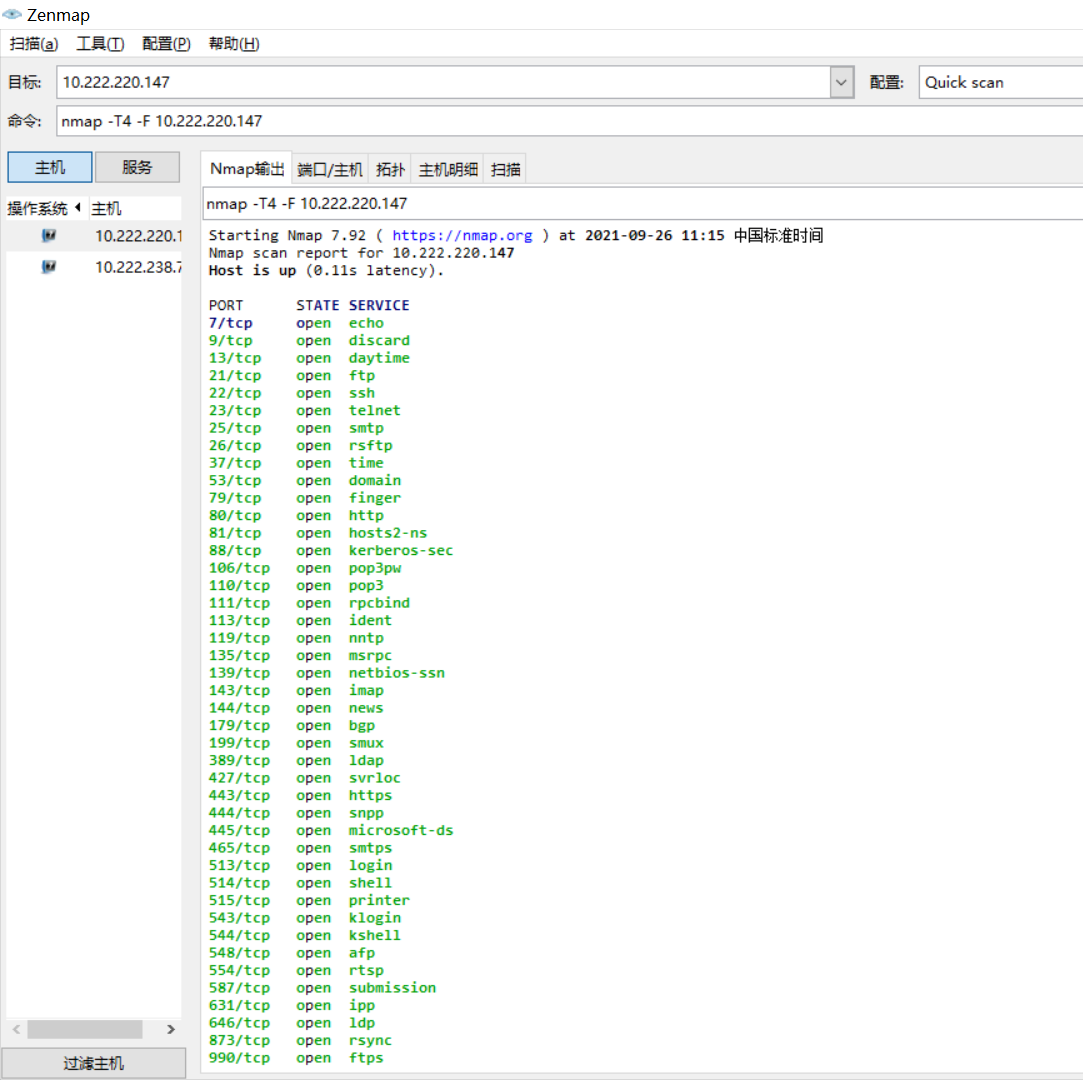Click the SERVICE column heading in output
Viewport: 1083px width, 1080px height.
coord(379,305)
